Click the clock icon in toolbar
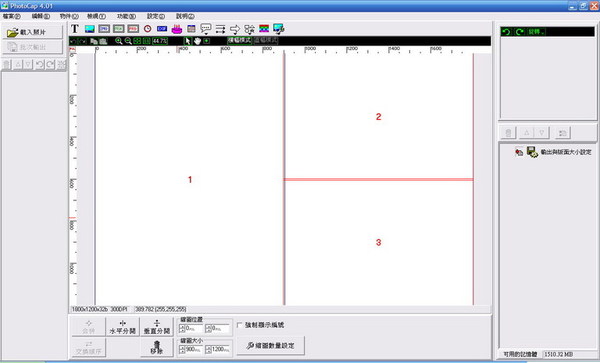 pos(147,29)
